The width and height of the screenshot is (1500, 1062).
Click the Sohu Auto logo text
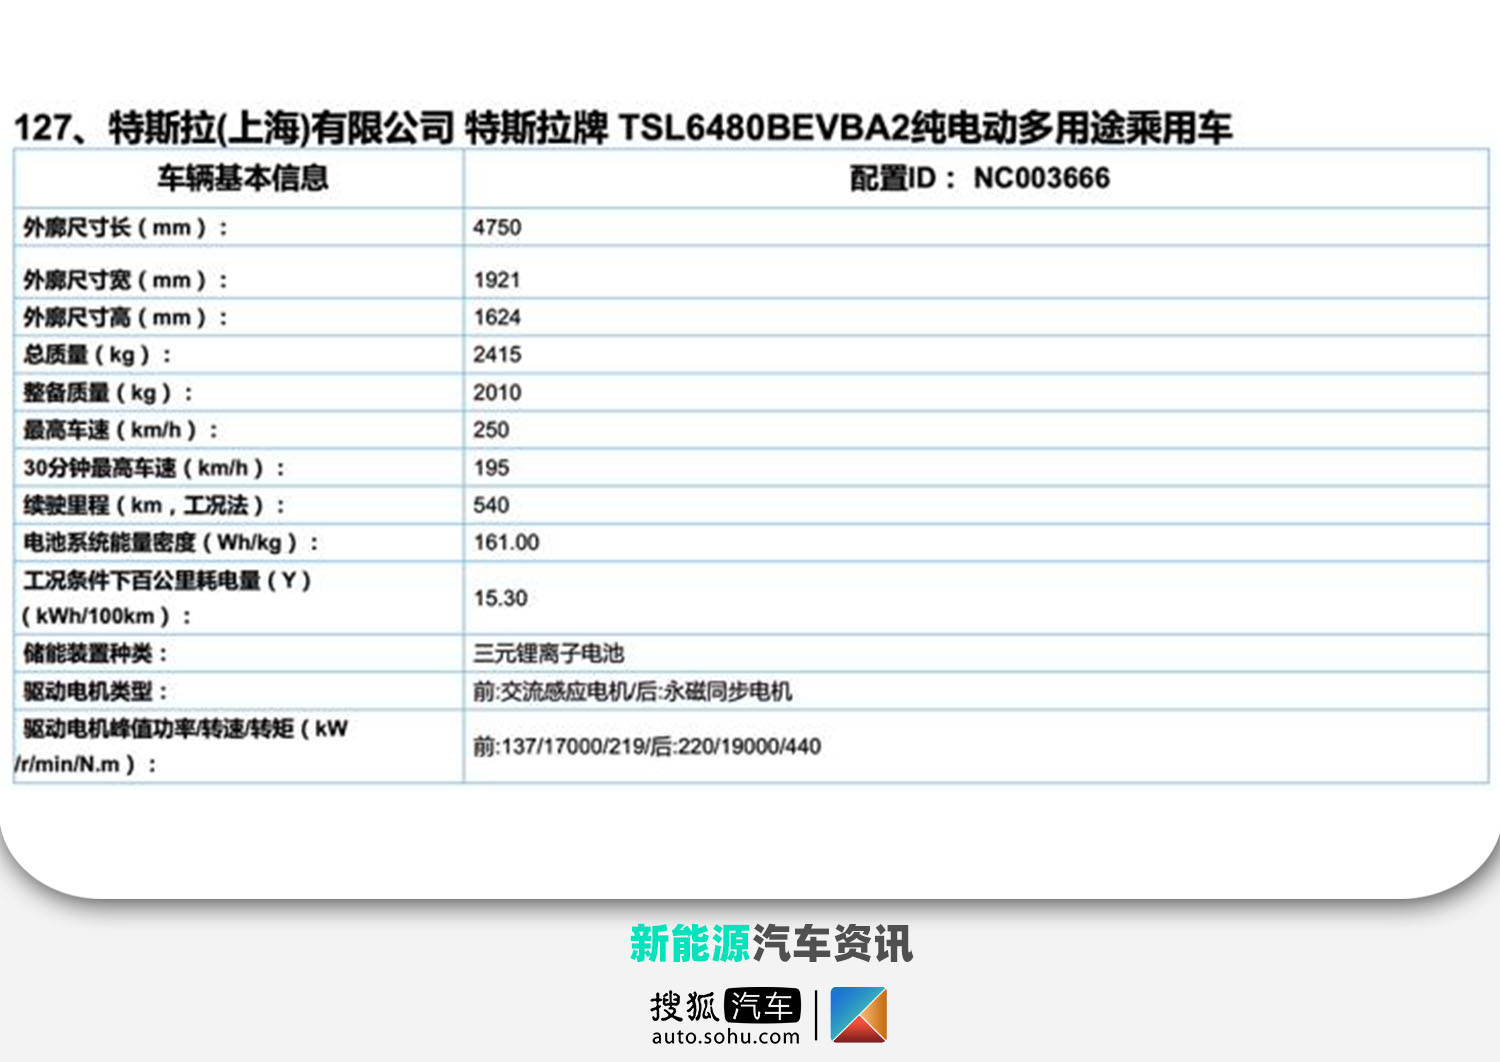[725, 1006]
